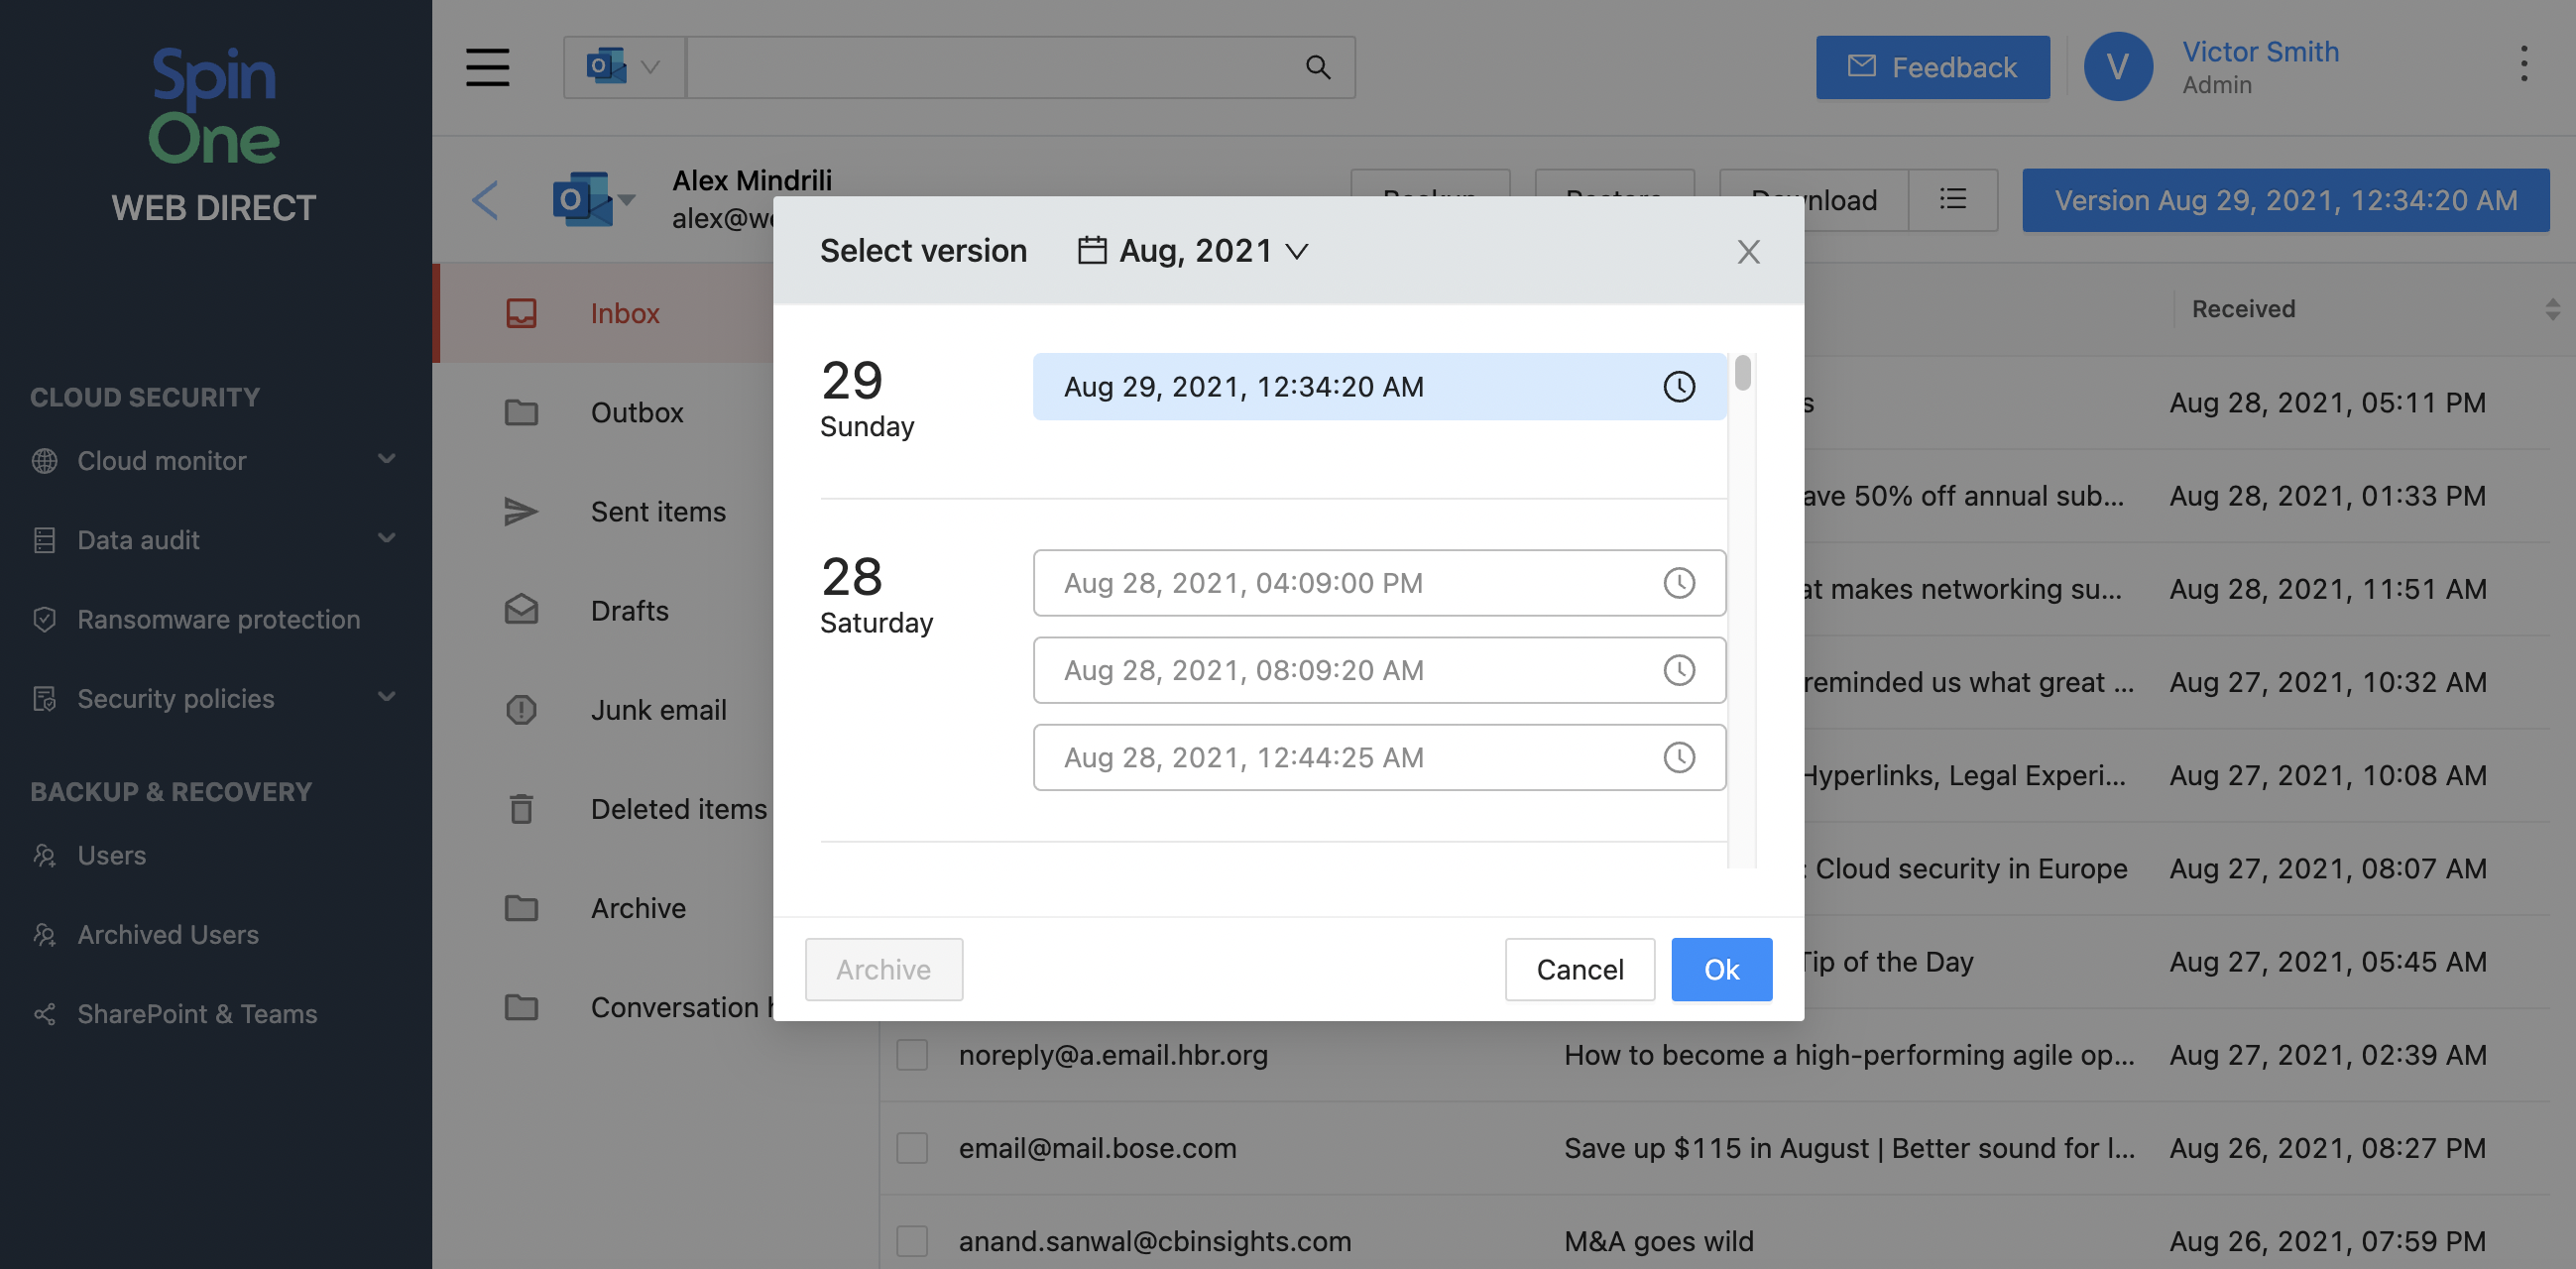Open SharePoint & Teams from the sidebar
2576x1269 pixels.
click(195, 1013)
